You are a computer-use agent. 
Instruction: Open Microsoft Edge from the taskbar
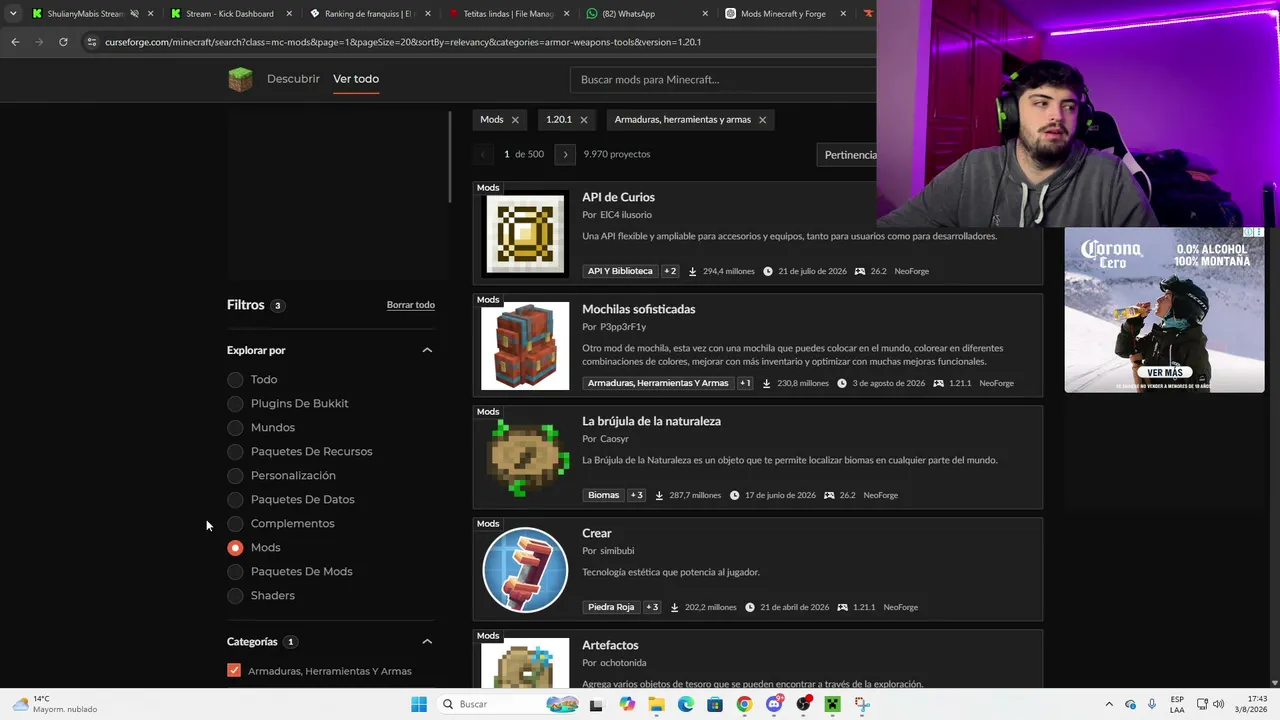[x=686, y=704]
